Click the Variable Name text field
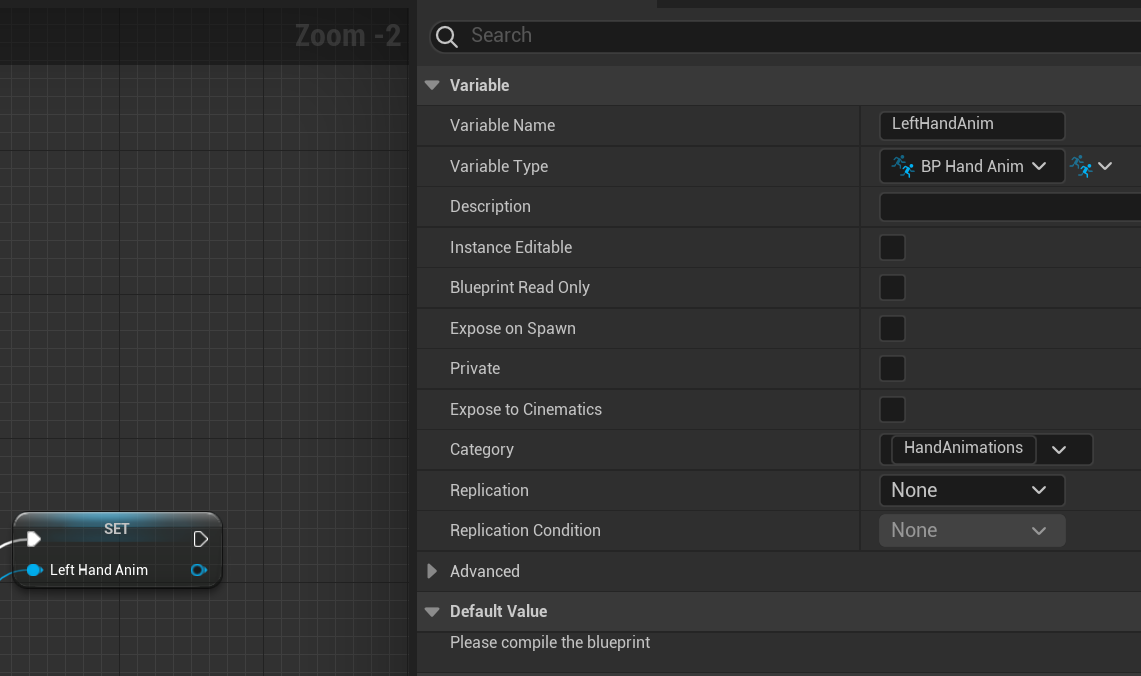 971,125
